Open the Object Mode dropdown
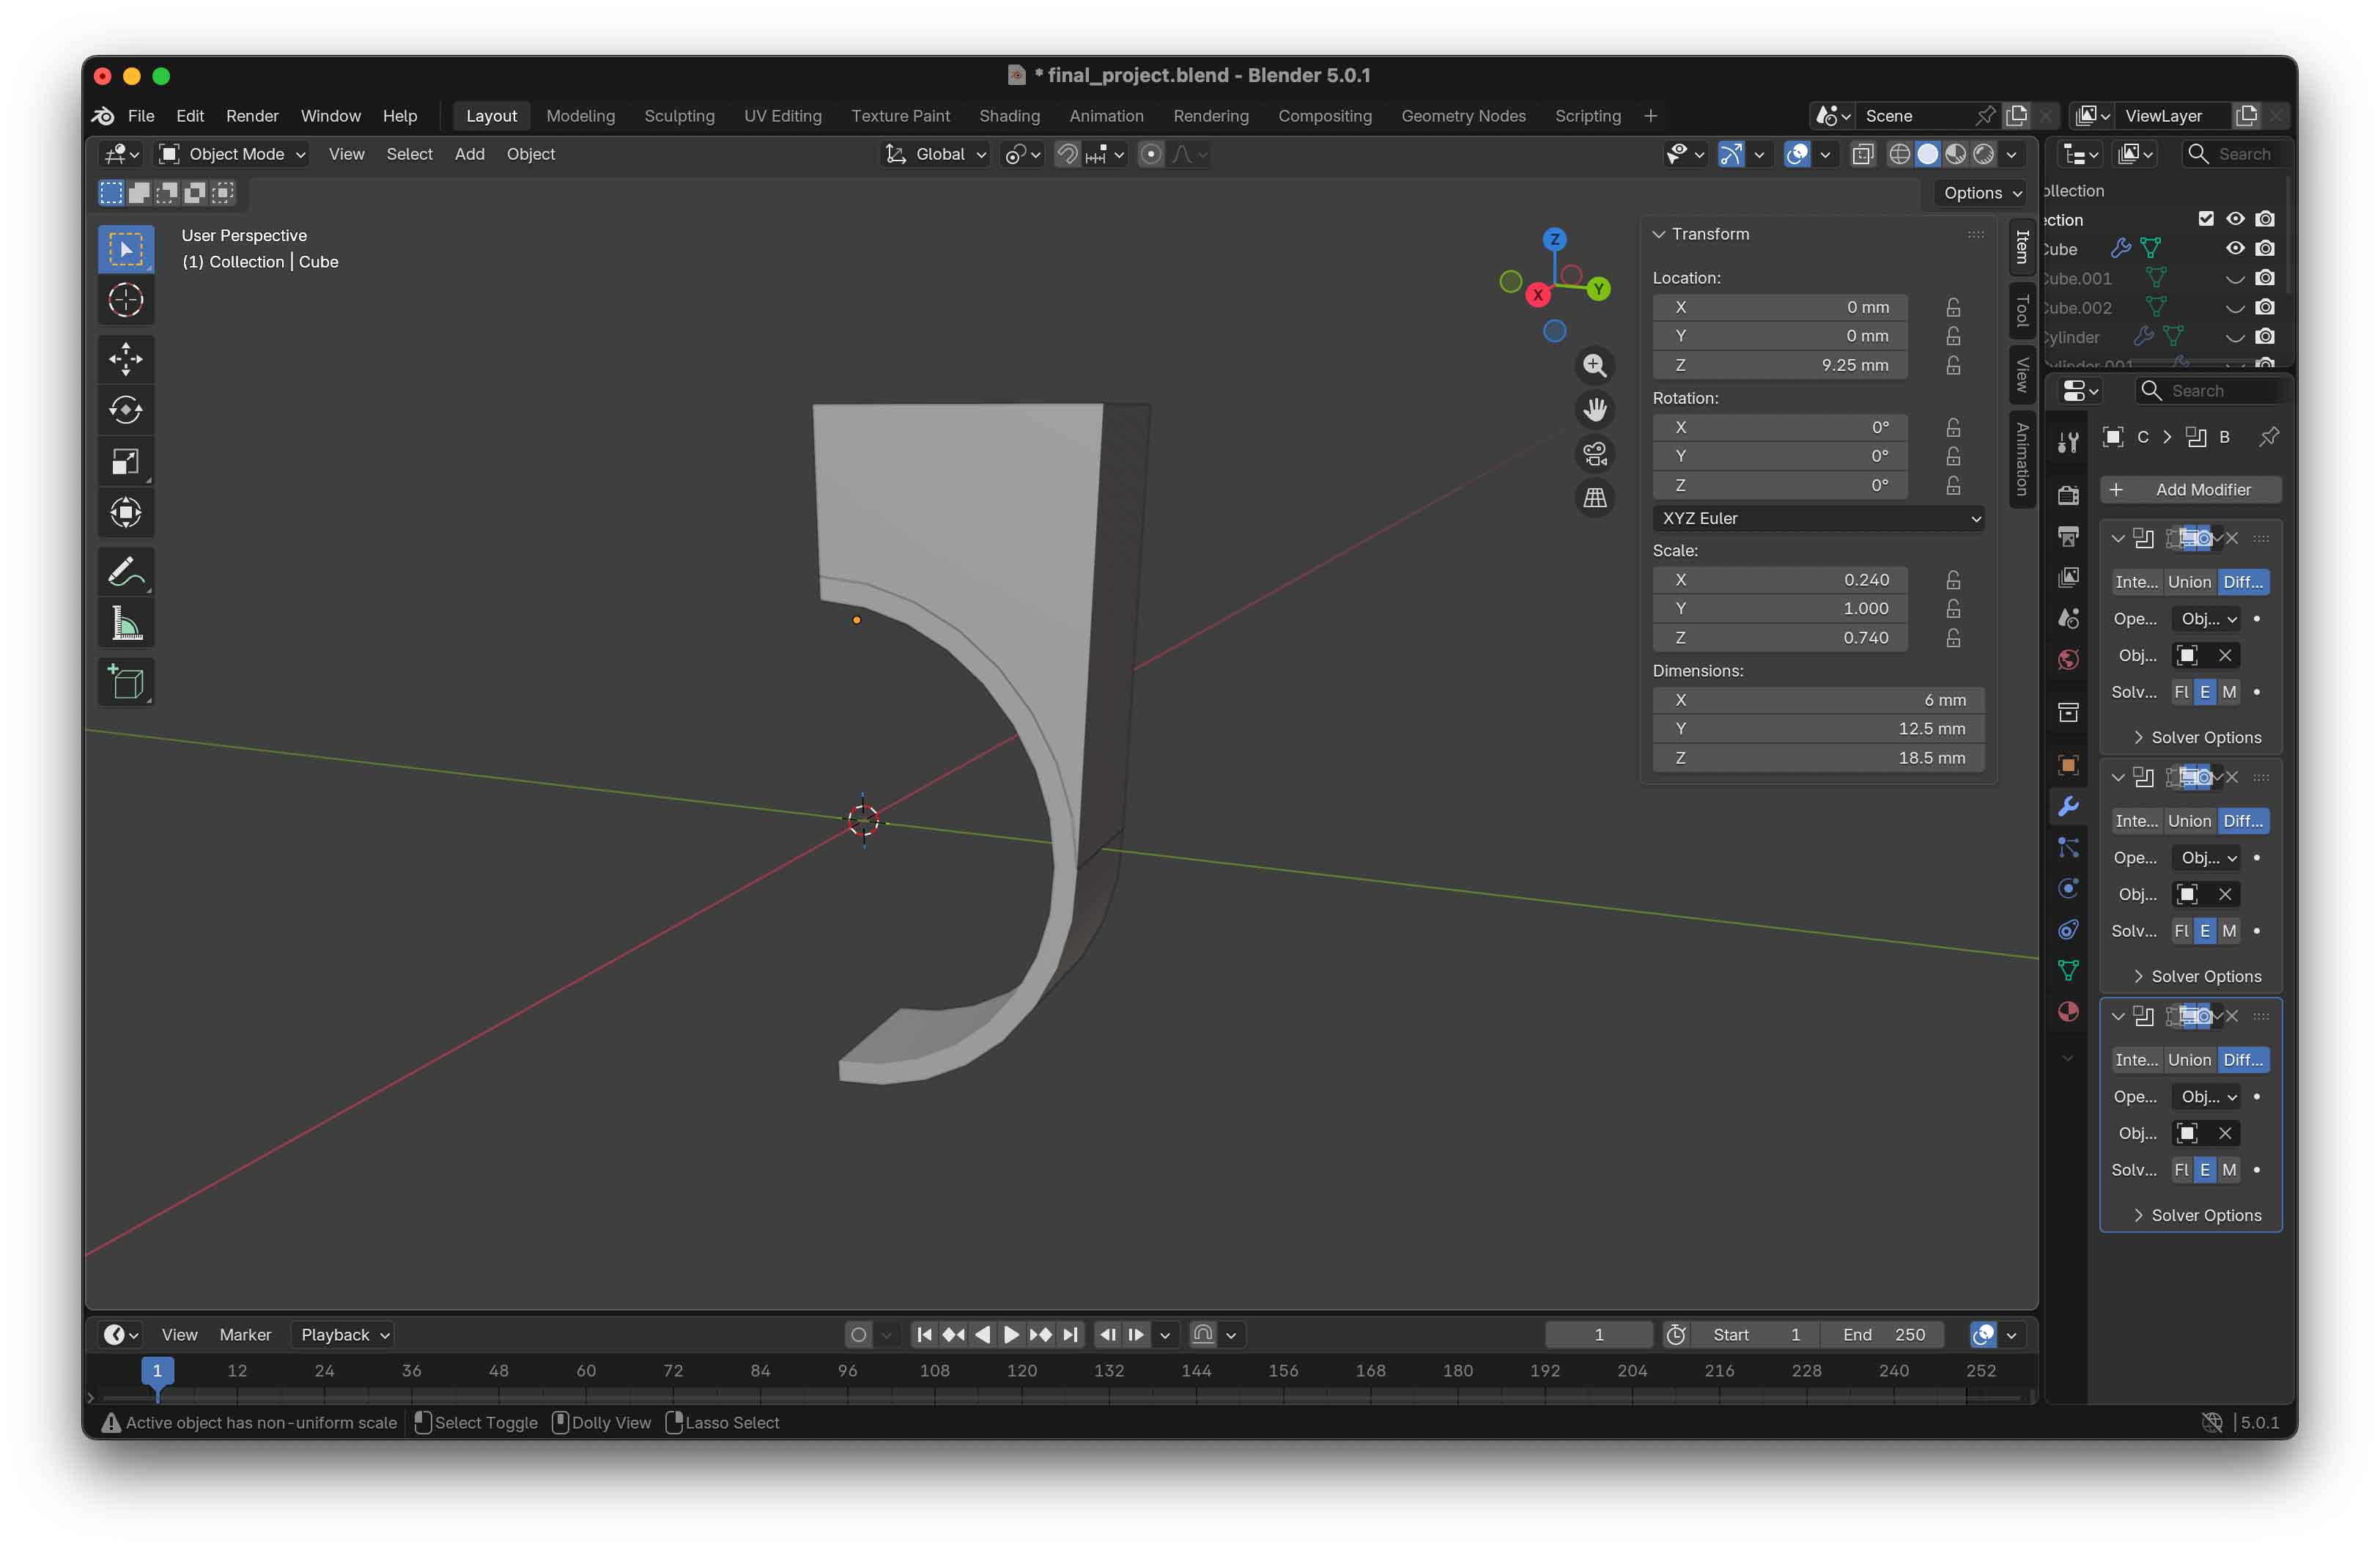The width and height of the screenshot is (2380, 1548). (234, 154)
